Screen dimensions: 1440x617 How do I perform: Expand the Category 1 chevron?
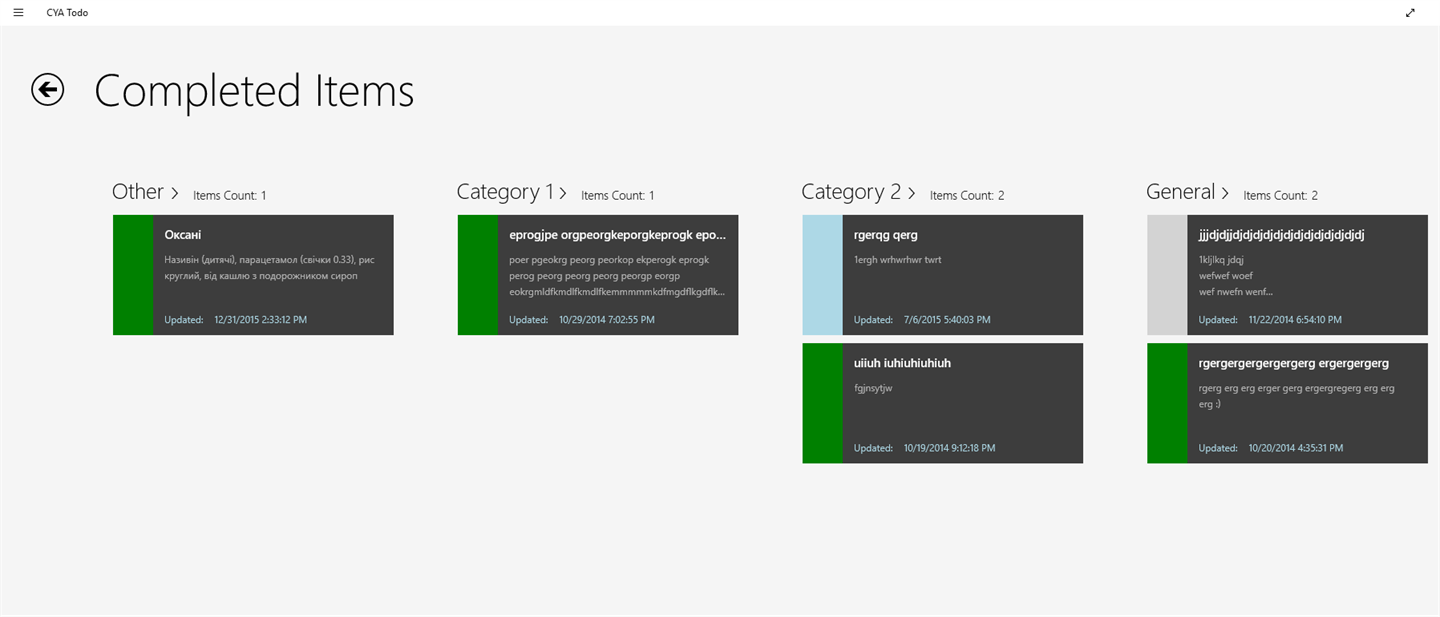tap(563, 193)
